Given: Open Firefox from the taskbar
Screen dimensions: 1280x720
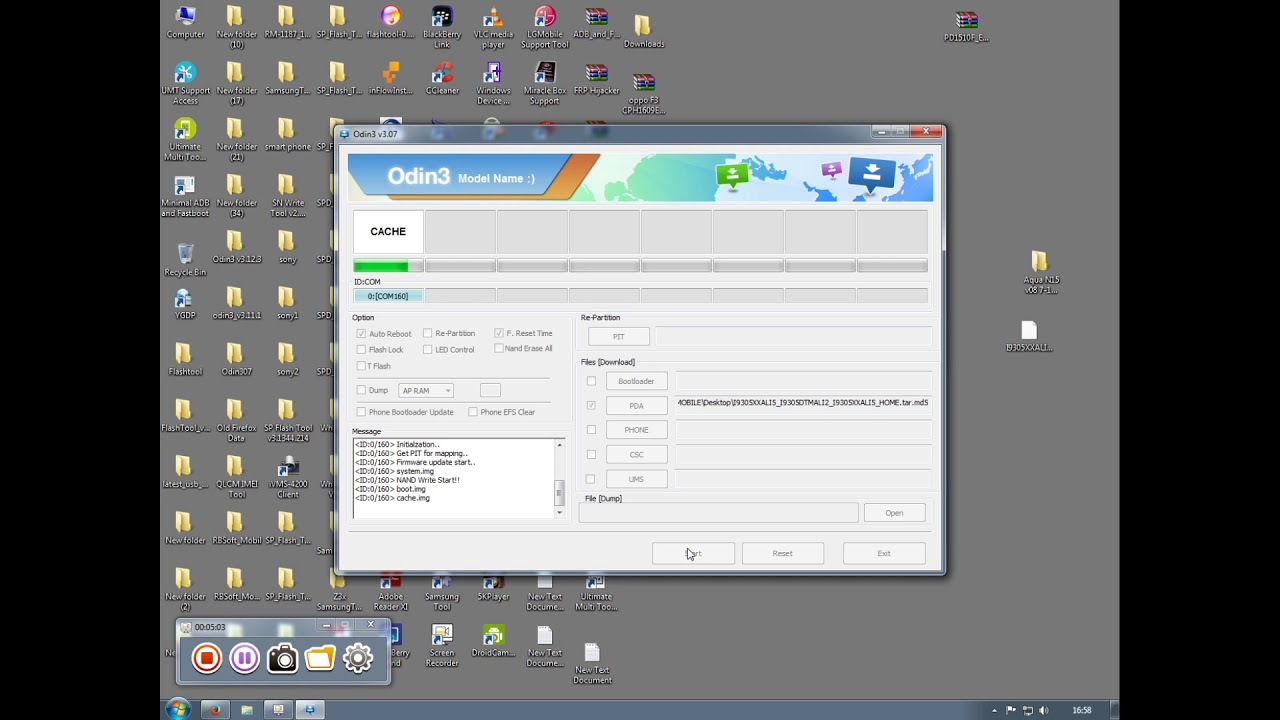Looking at the screenshot, I should 214,710.
